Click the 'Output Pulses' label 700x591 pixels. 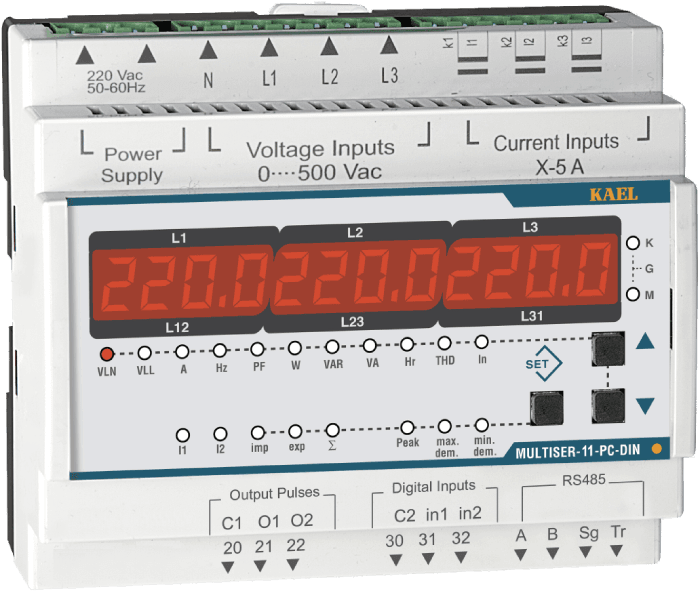(x=275, y=493)
